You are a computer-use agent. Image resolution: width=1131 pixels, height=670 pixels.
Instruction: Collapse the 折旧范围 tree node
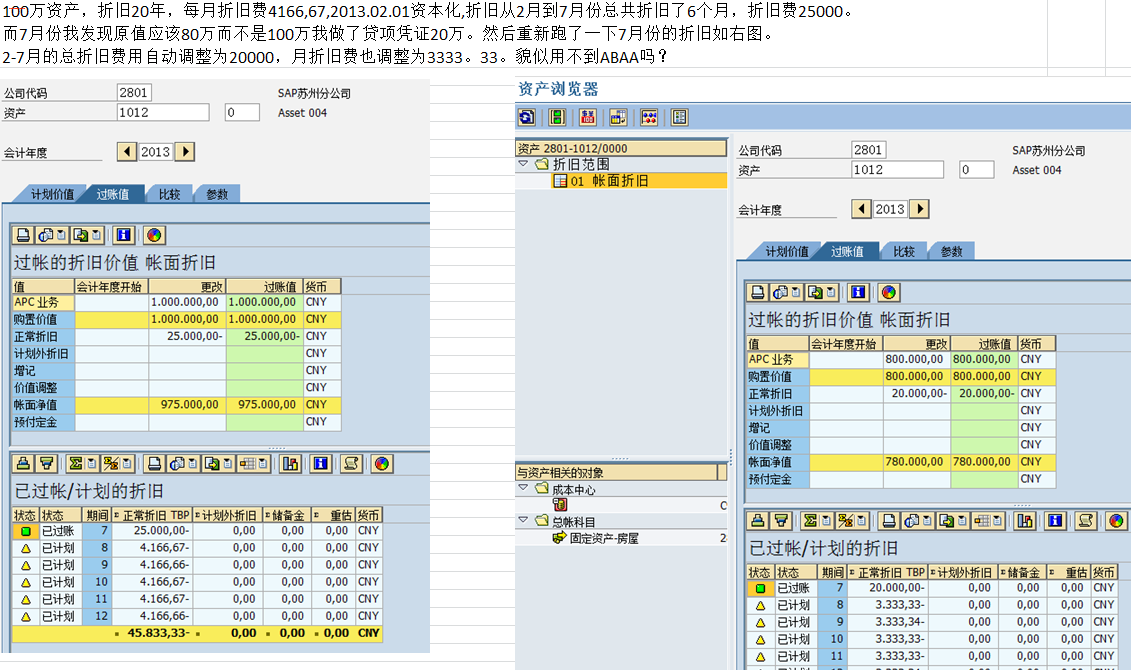[523, 164]
